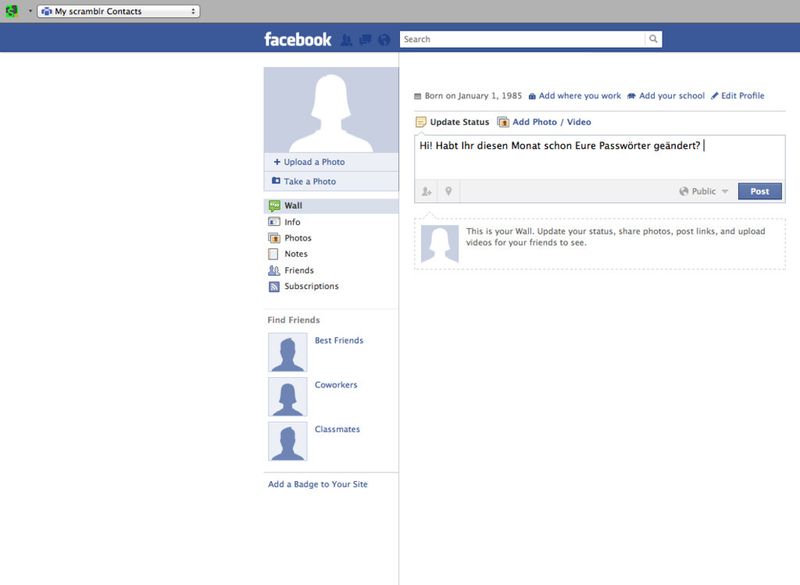Click inside the status text box
This screenshot has width=800, height=585.
pos(599,157)
